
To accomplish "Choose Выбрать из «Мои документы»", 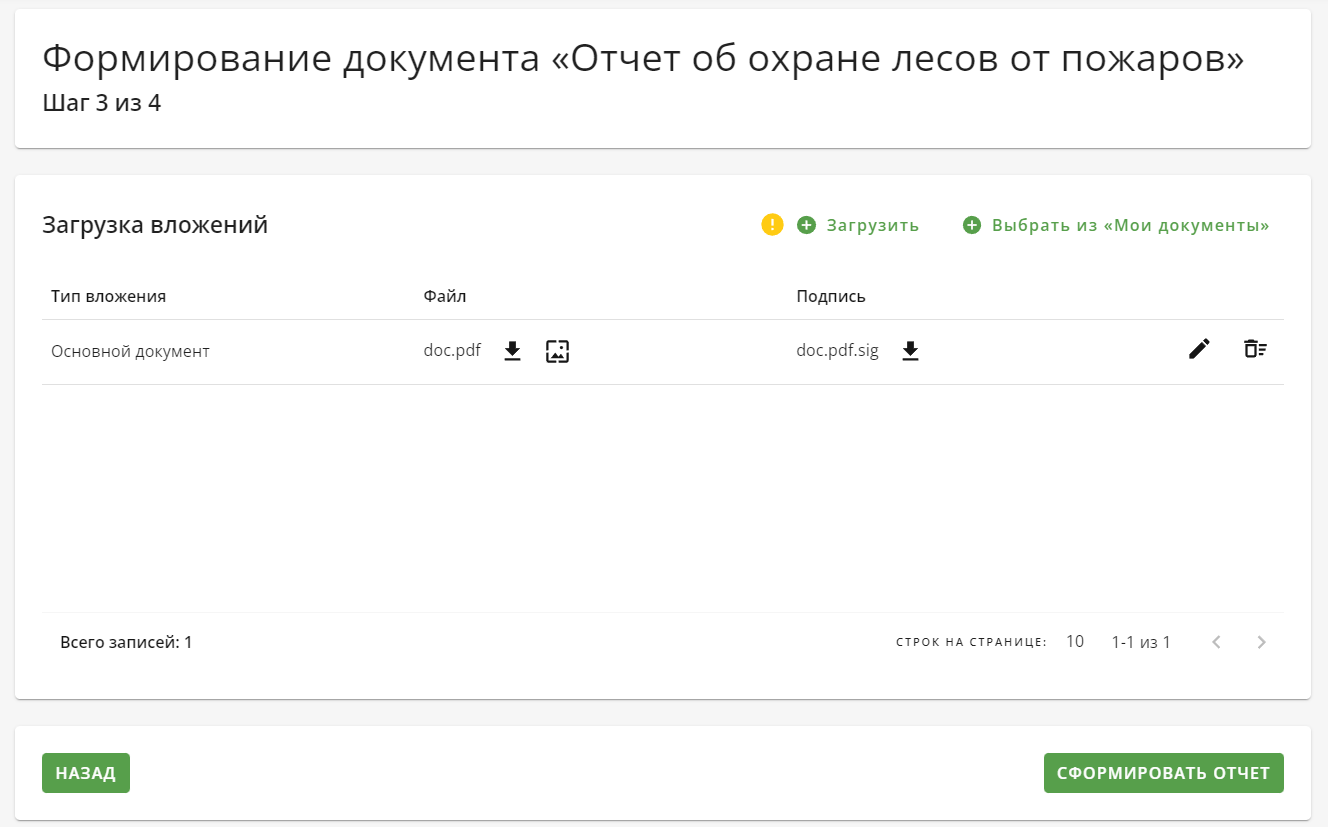I will 1130,225.
